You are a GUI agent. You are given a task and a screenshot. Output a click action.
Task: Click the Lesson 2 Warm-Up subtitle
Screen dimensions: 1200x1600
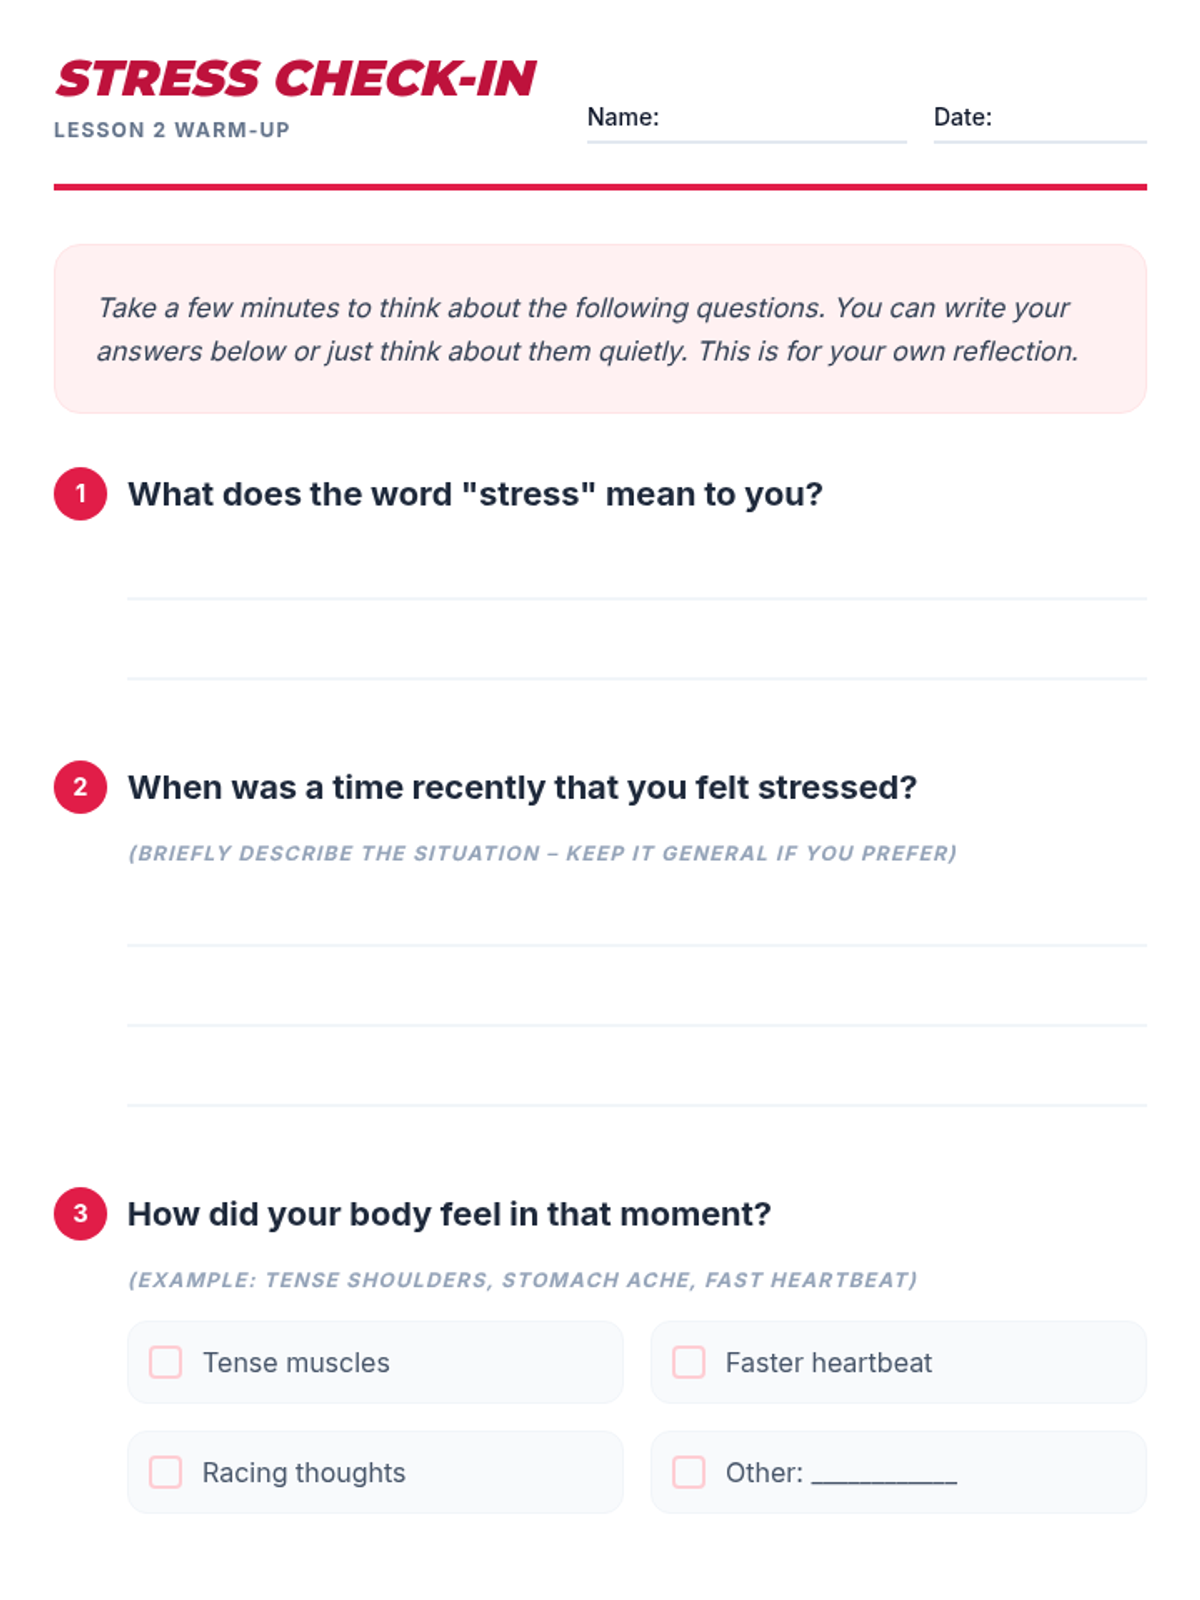coord(172,130)
